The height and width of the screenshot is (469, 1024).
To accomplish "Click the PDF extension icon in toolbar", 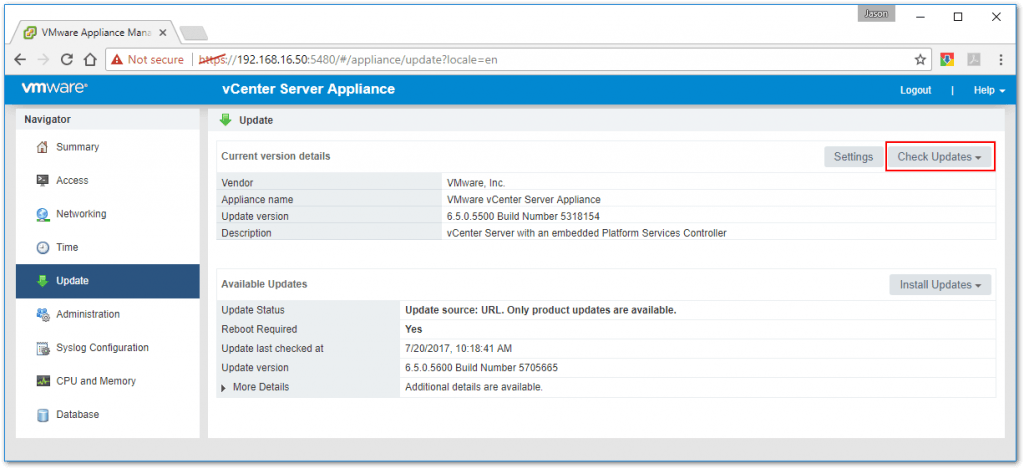I will click(x=974, y=59).
